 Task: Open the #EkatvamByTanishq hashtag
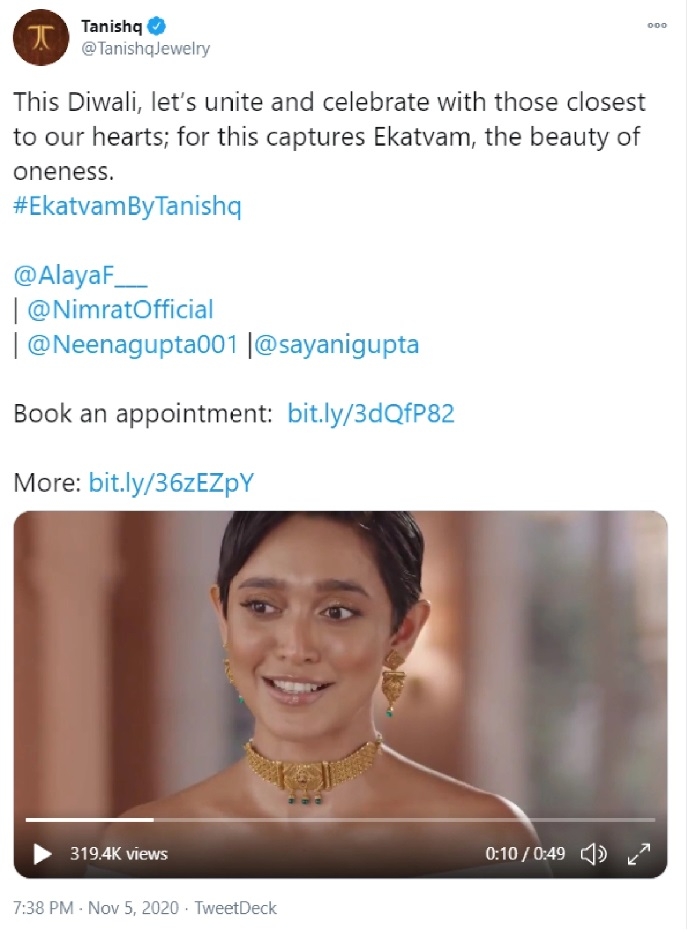tap(127, 207)
